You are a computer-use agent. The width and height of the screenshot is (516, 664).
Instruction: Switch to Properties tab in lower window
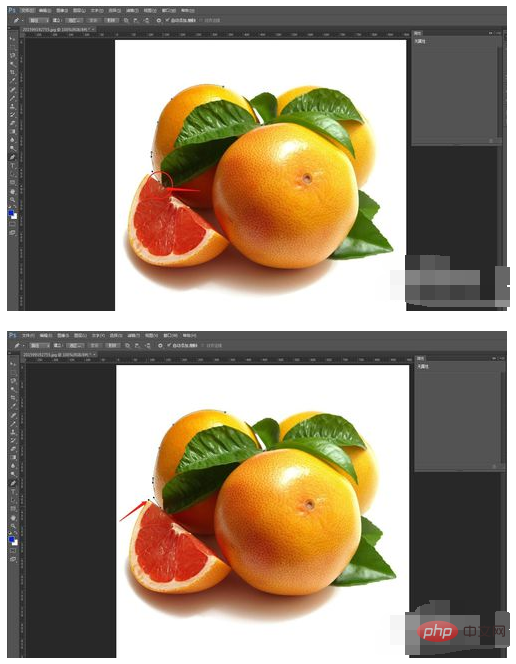(x=420, y=358)
